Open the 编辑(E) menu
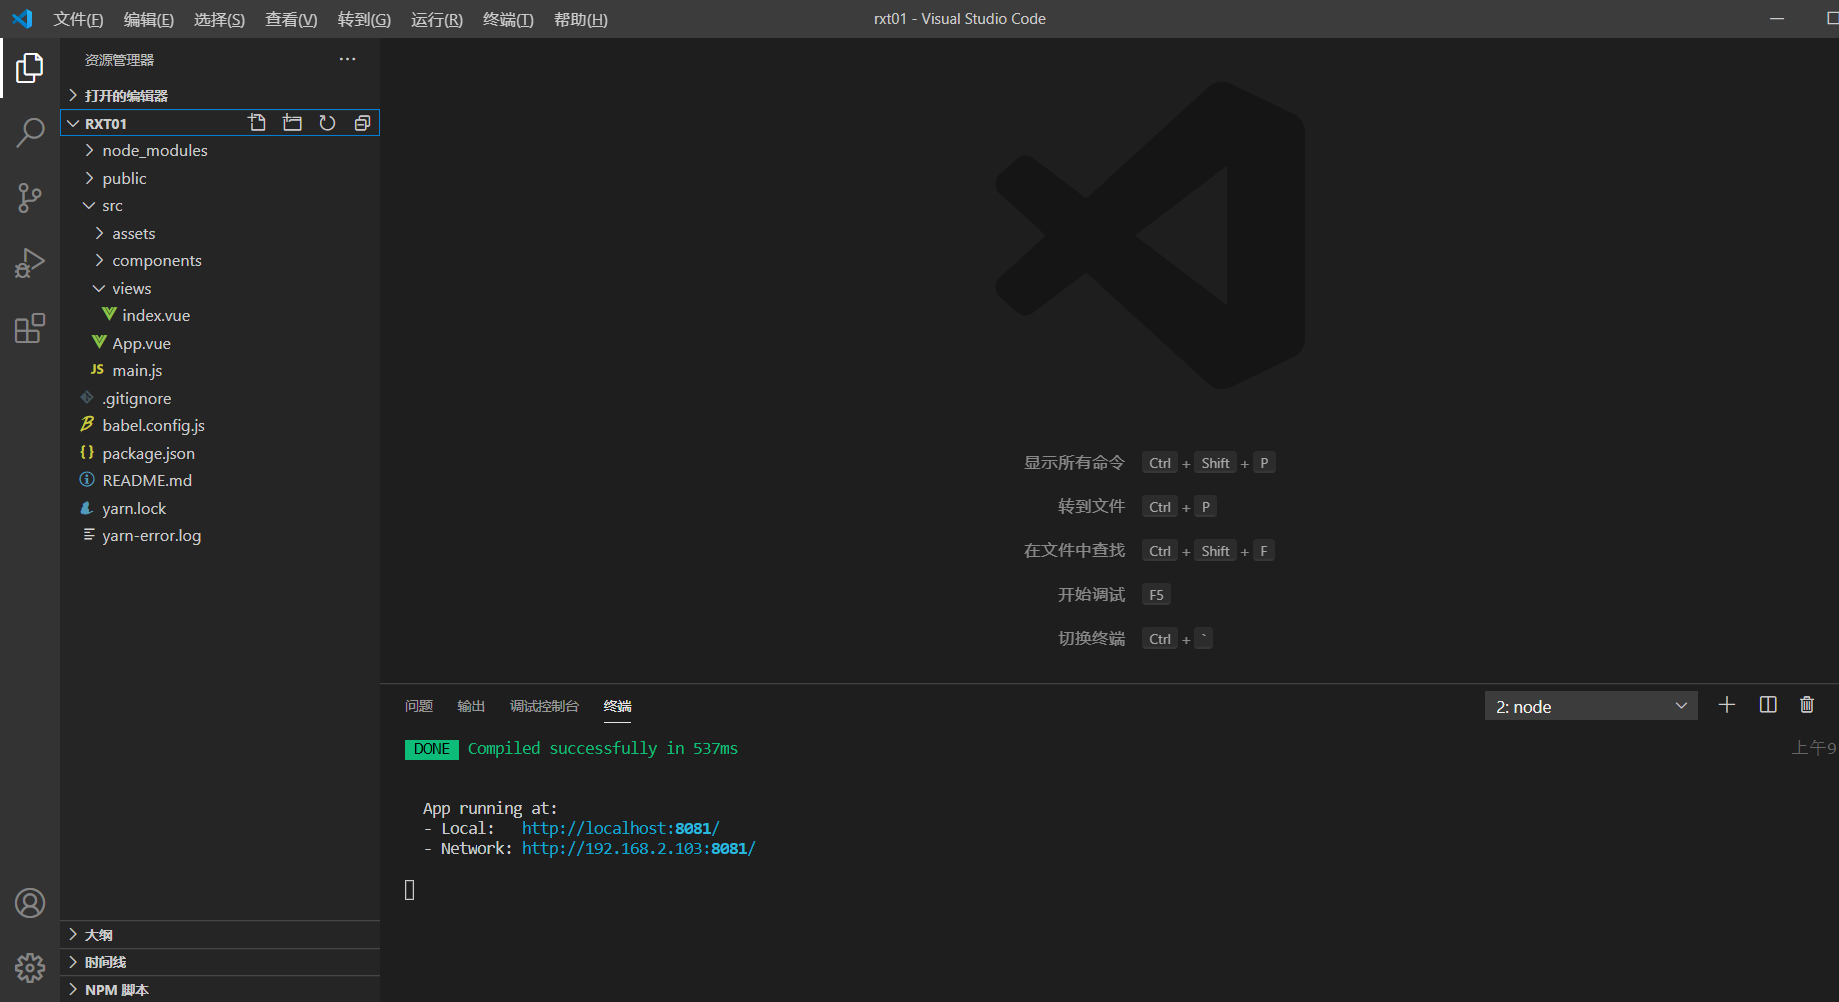1839x1002 pixels. point(149,19)
